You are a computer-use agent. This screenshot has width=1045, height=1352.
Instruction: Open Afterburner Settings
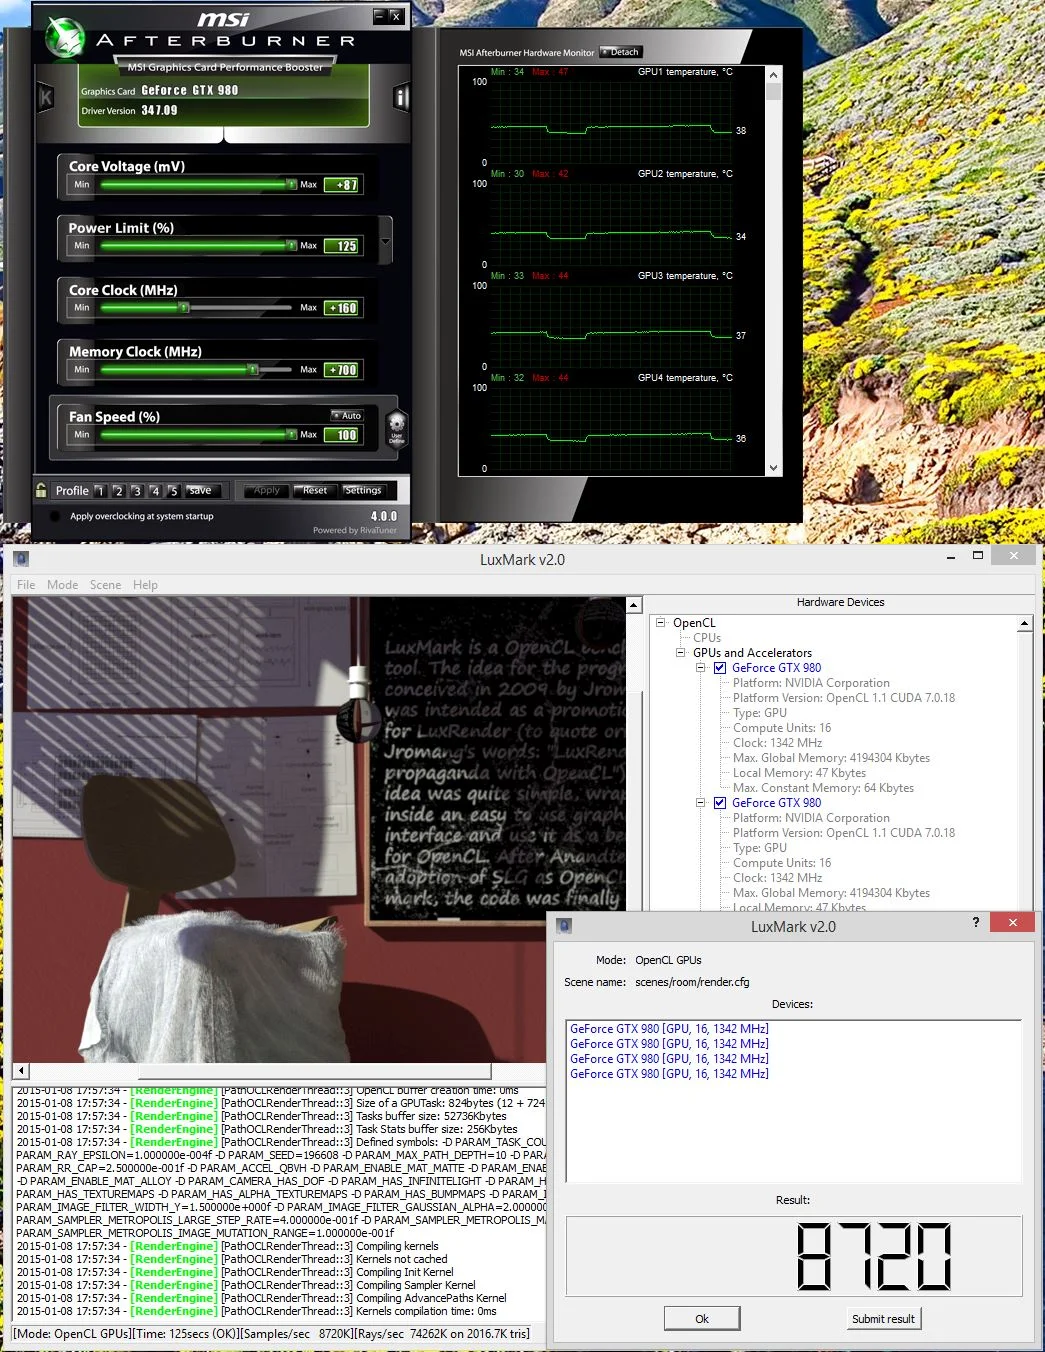(362, 490)
